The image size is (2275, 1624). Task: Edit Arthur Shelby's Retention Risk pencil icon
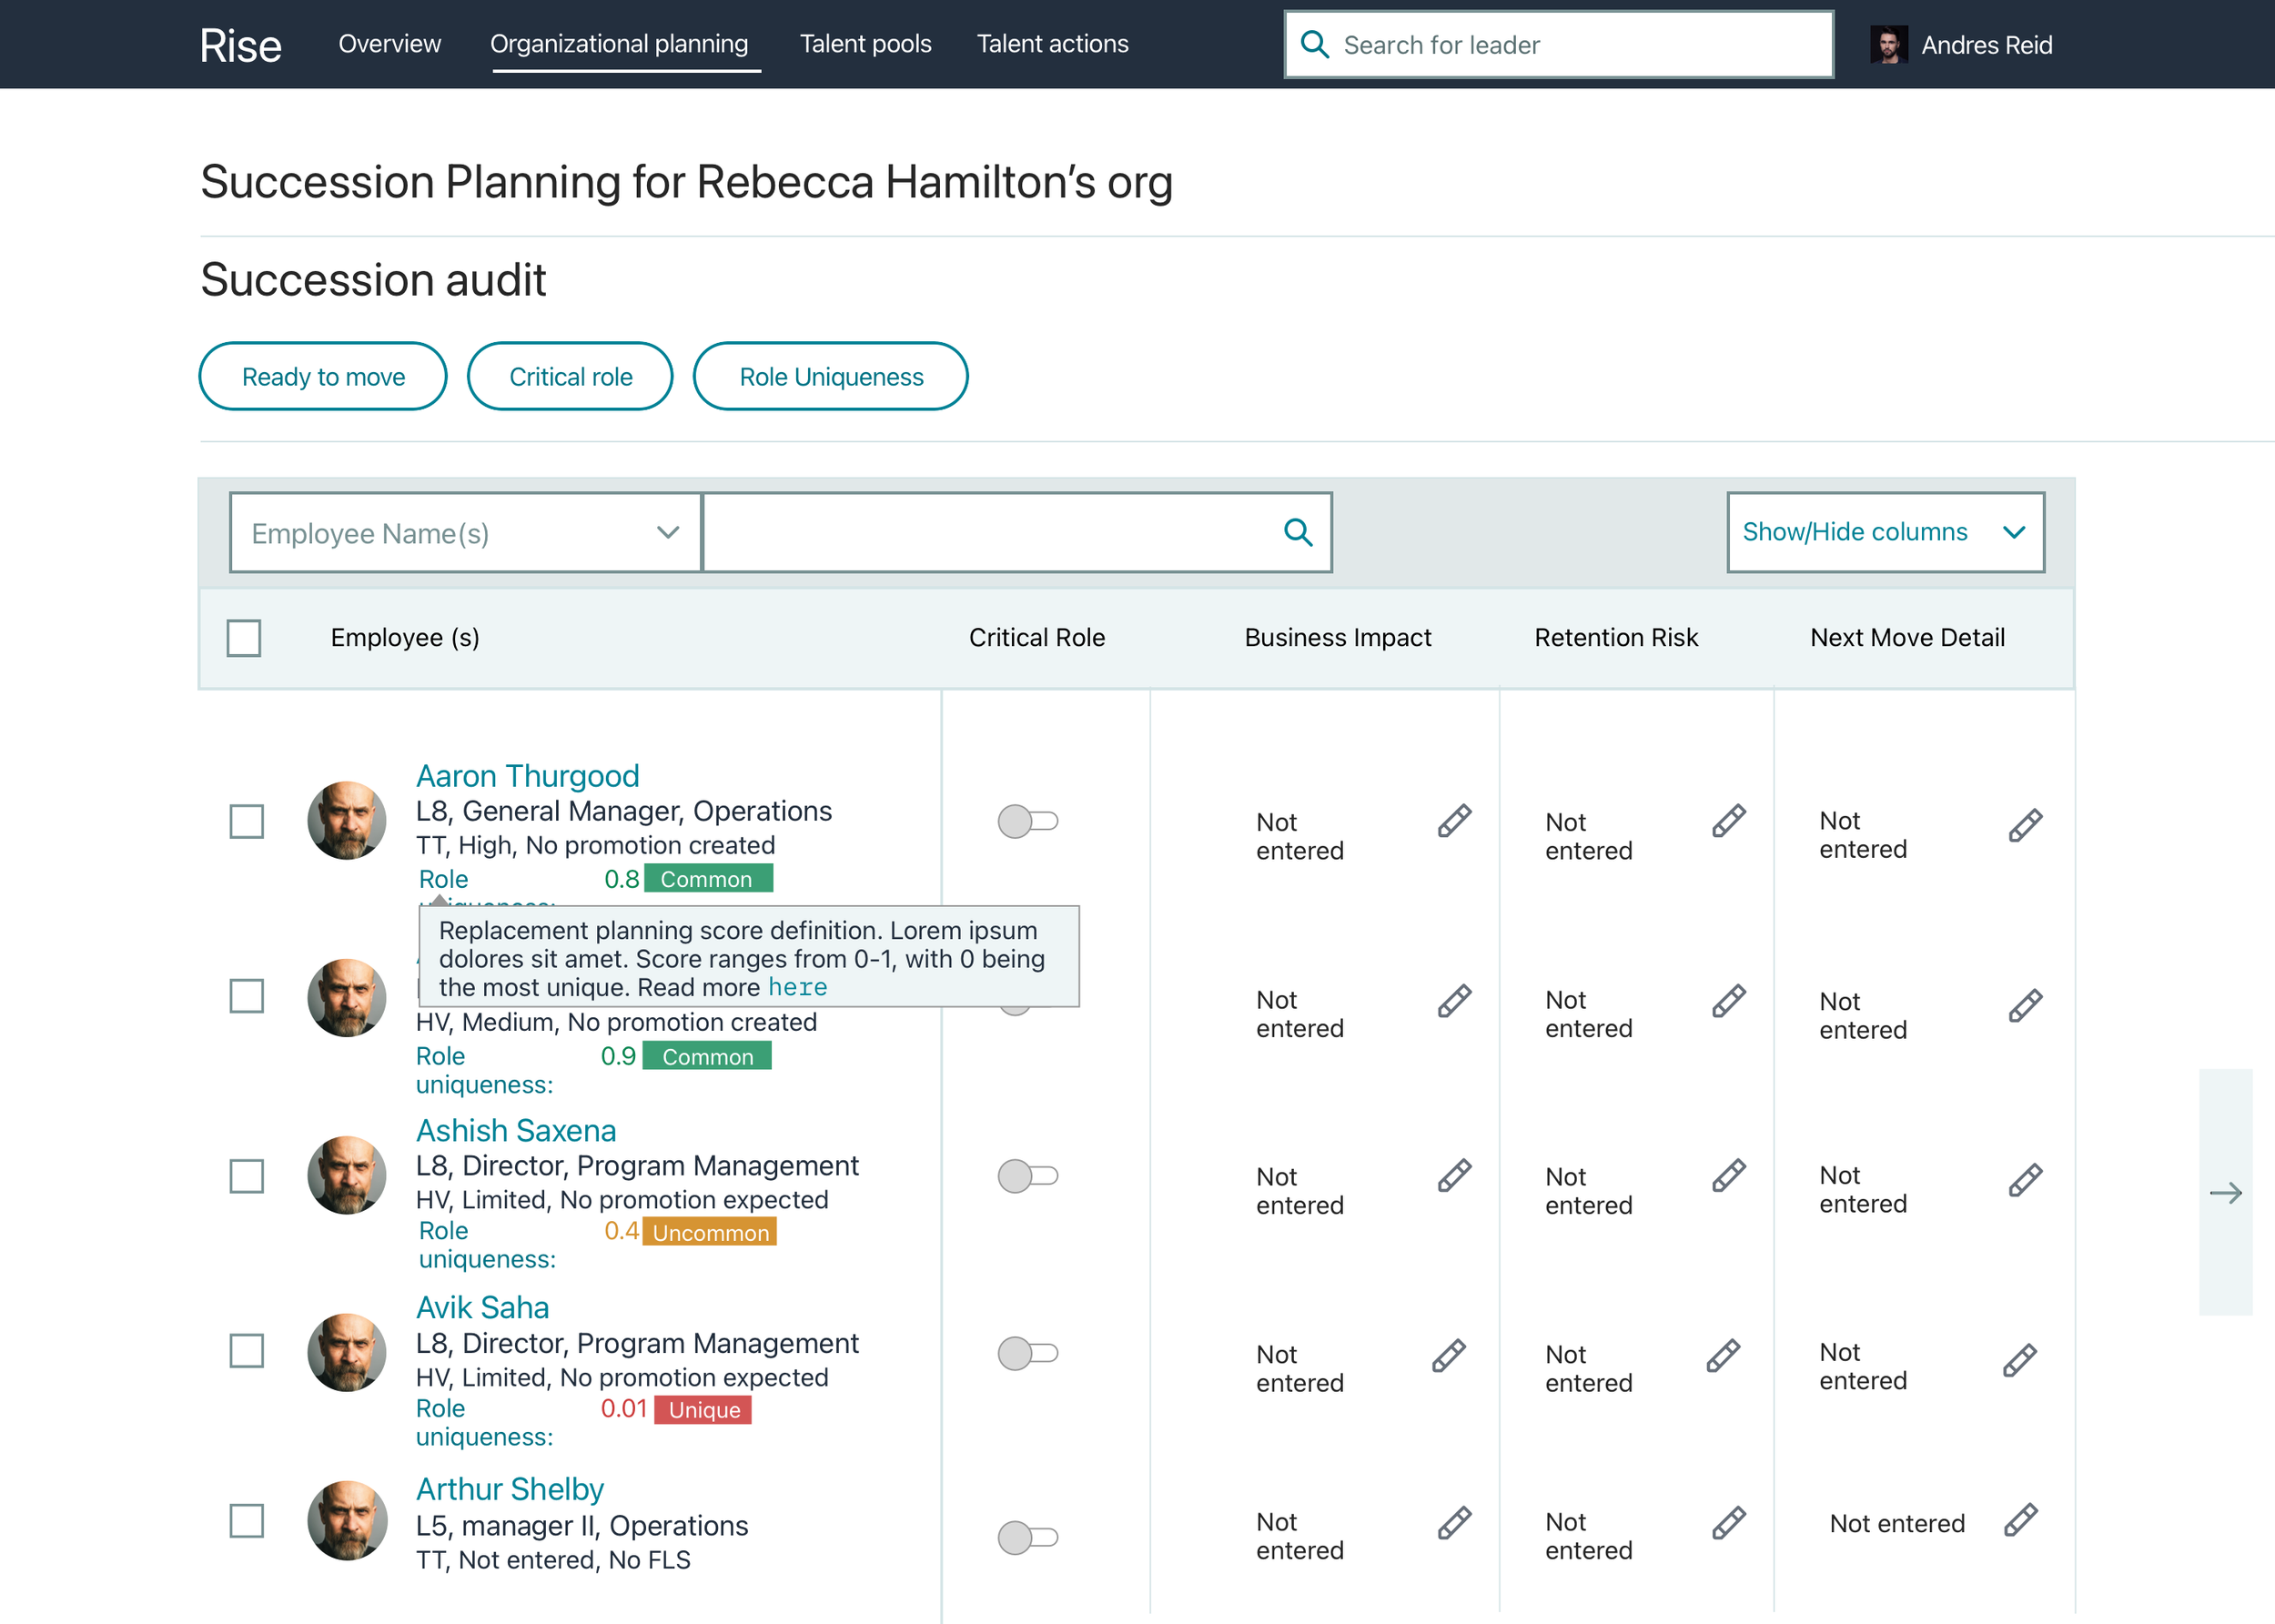(x=1728, y=1523)
